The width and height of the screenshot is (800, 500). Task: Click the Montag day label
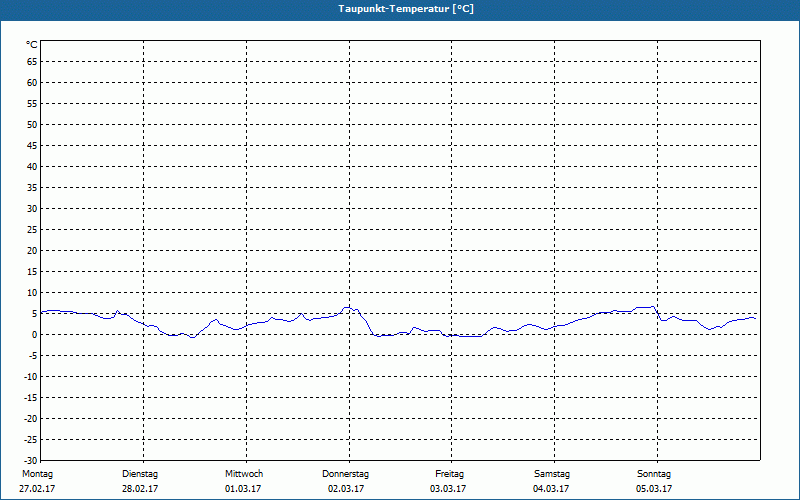[x=37, y=474]
